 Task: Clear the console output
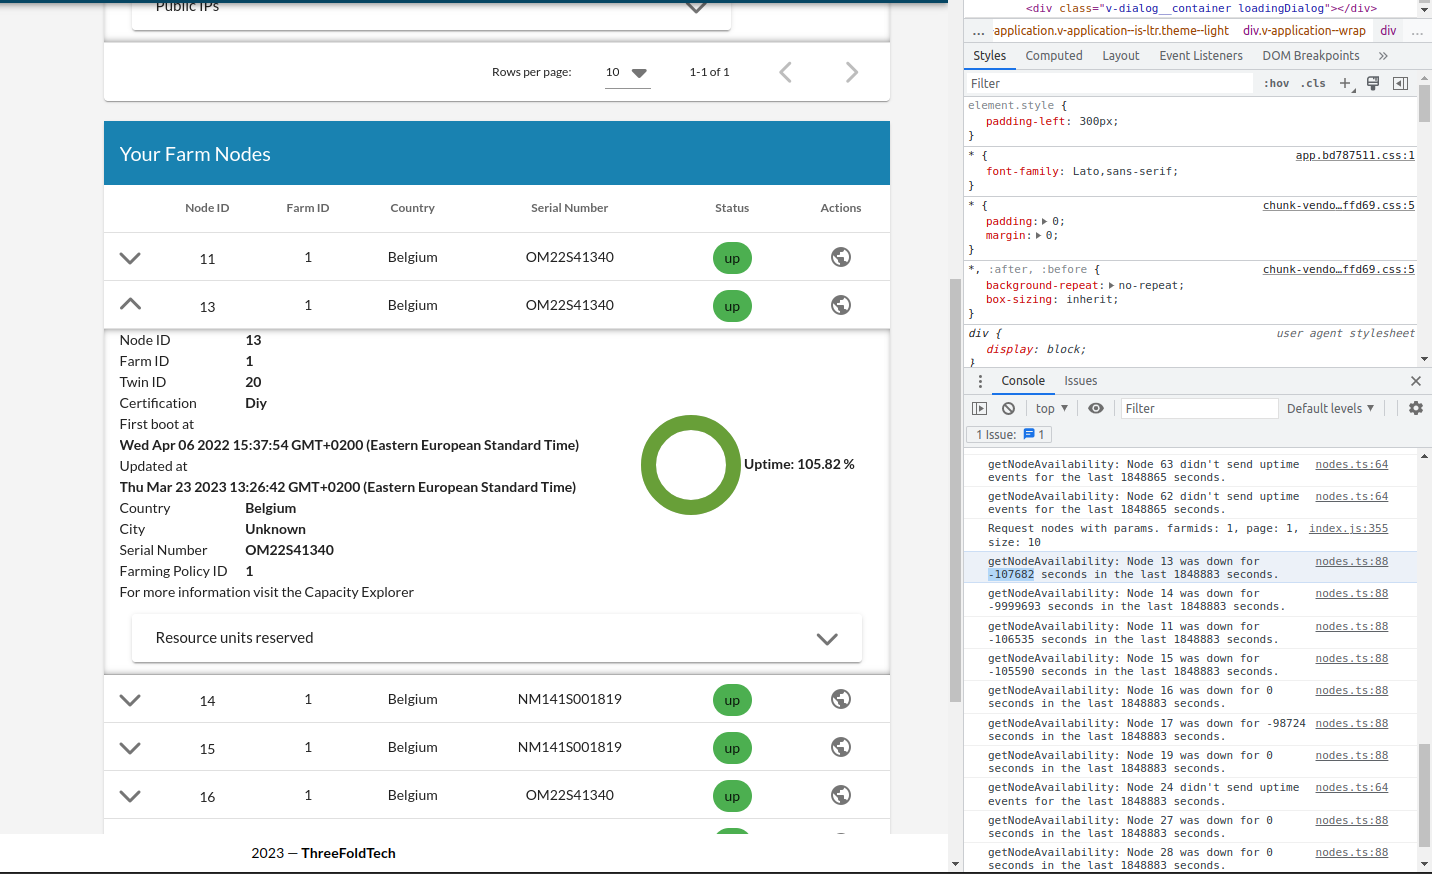pos(1007,408)
